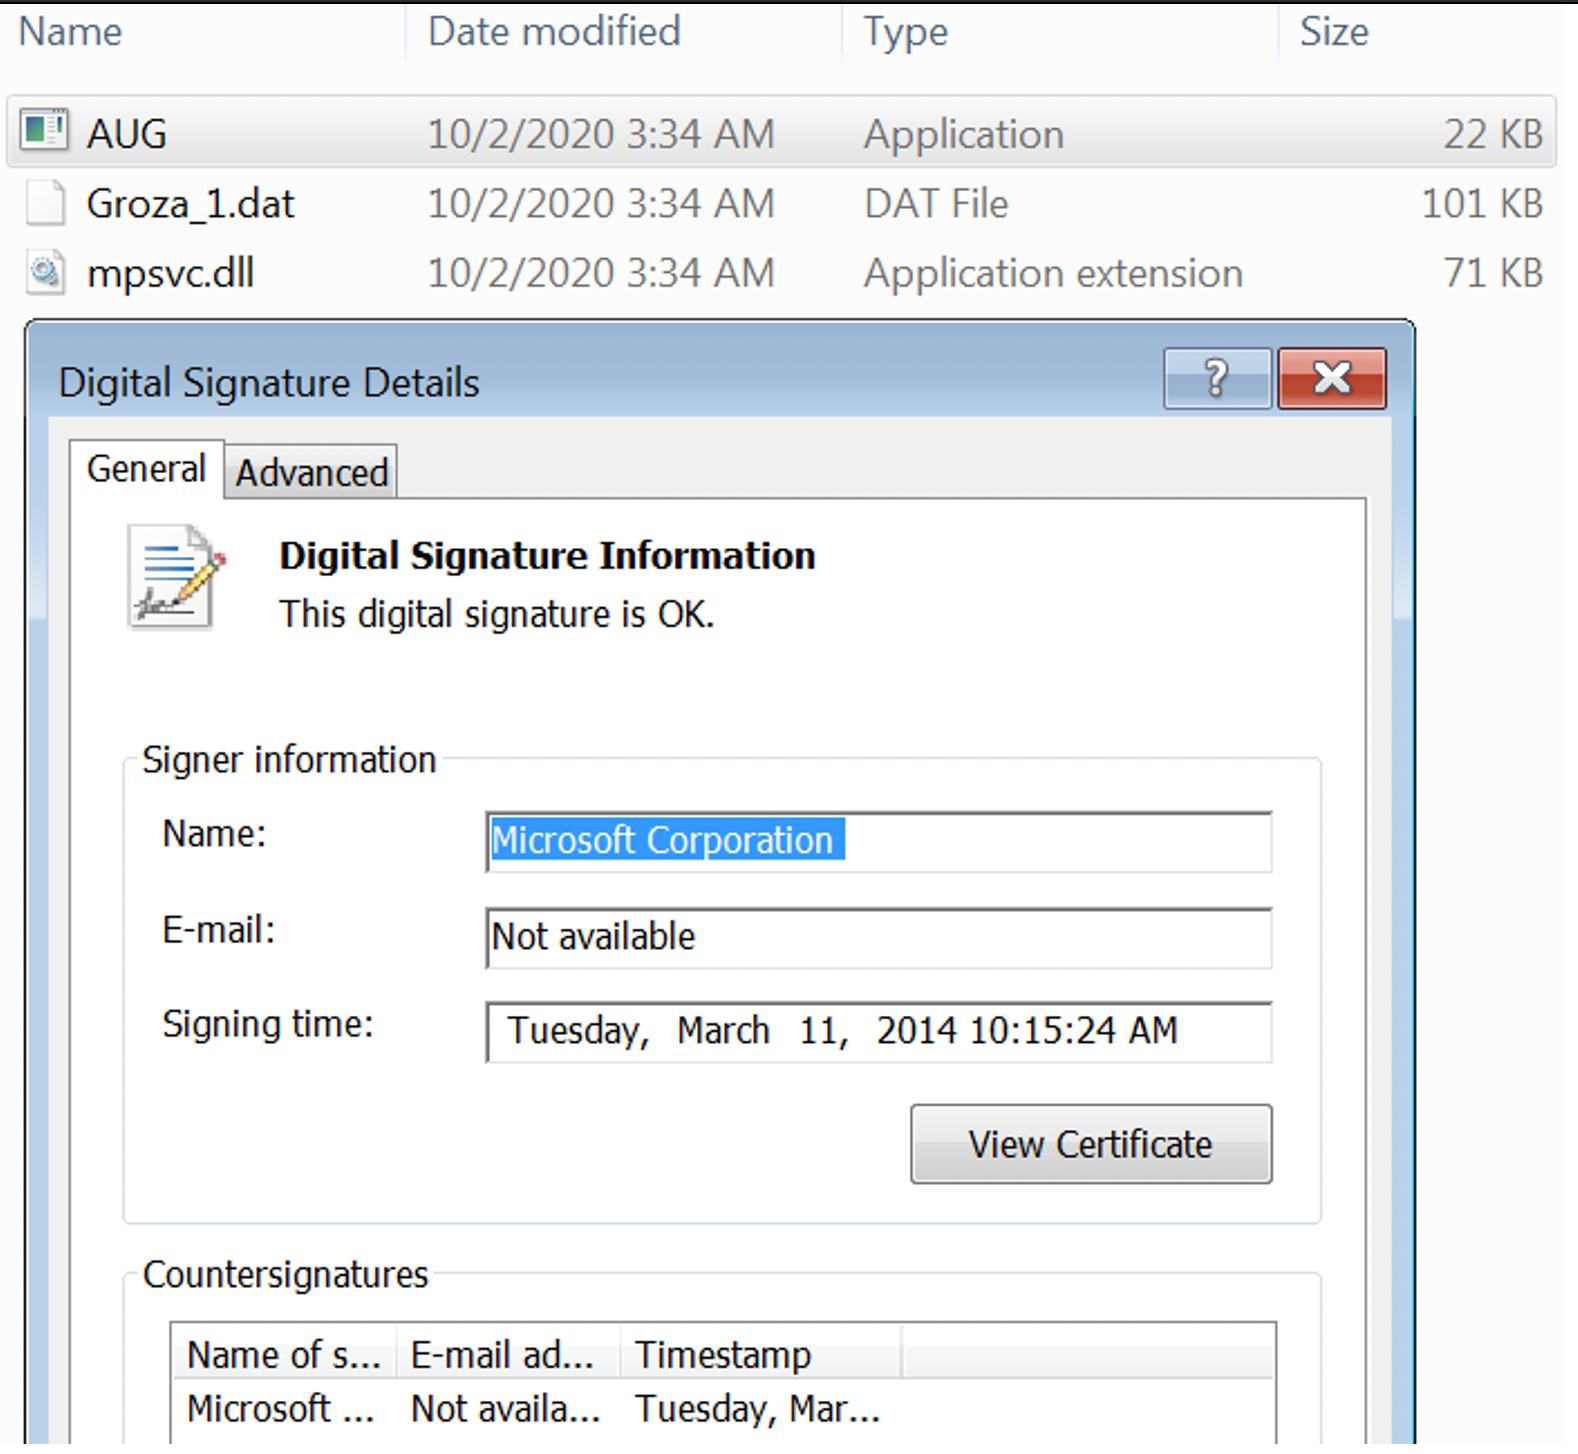Viewport: 1578px width, 1454px height.
Task: Click the E-mail field showing Not available
Action: (879, 937)
